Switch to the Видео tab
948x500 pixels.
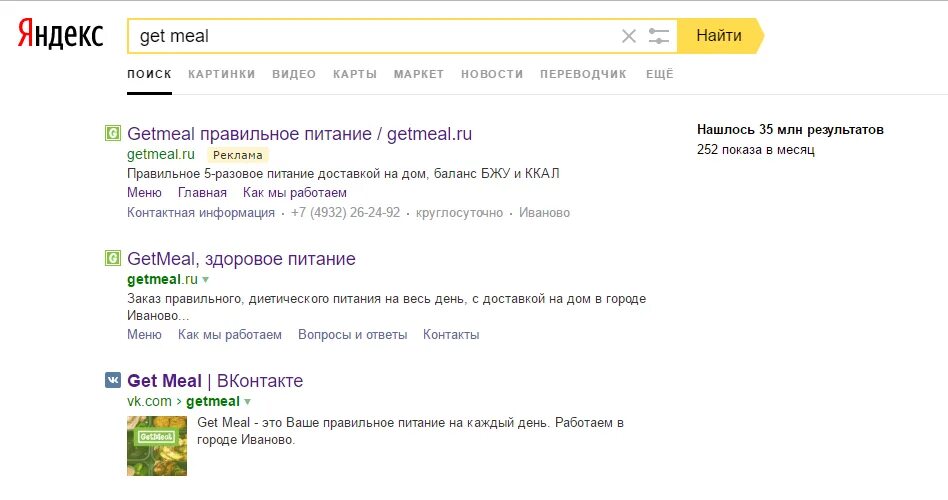(294, 74)
